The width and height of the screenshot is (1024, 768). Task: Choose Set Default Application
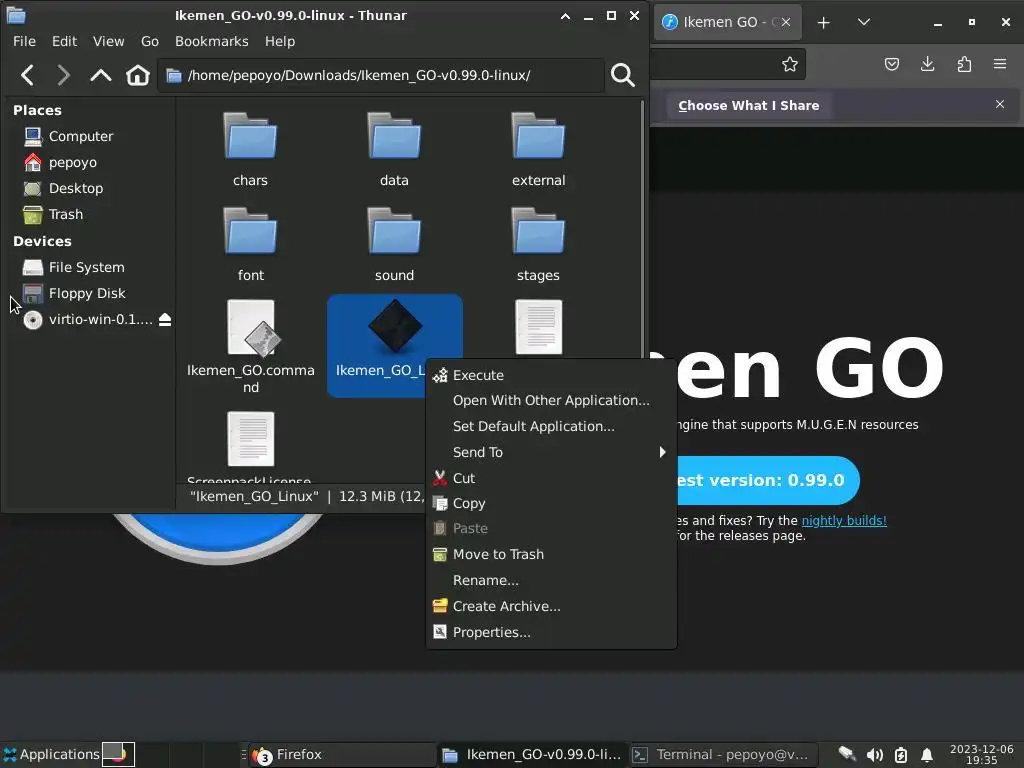click(551, 426)
